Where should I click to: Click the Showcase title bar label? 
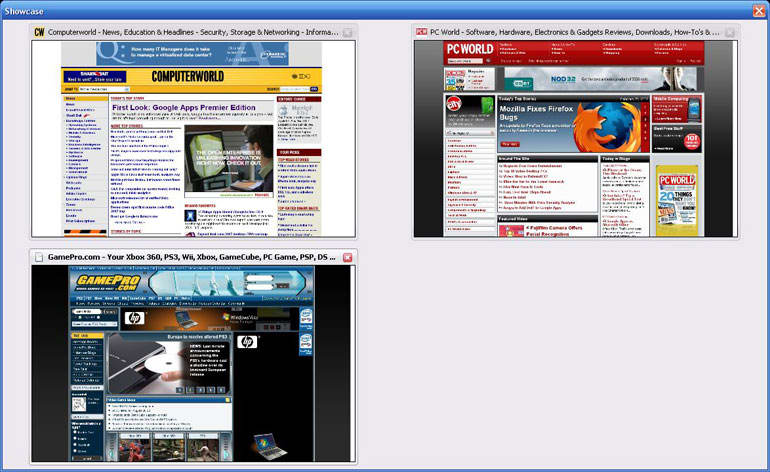tap(24, 11)
